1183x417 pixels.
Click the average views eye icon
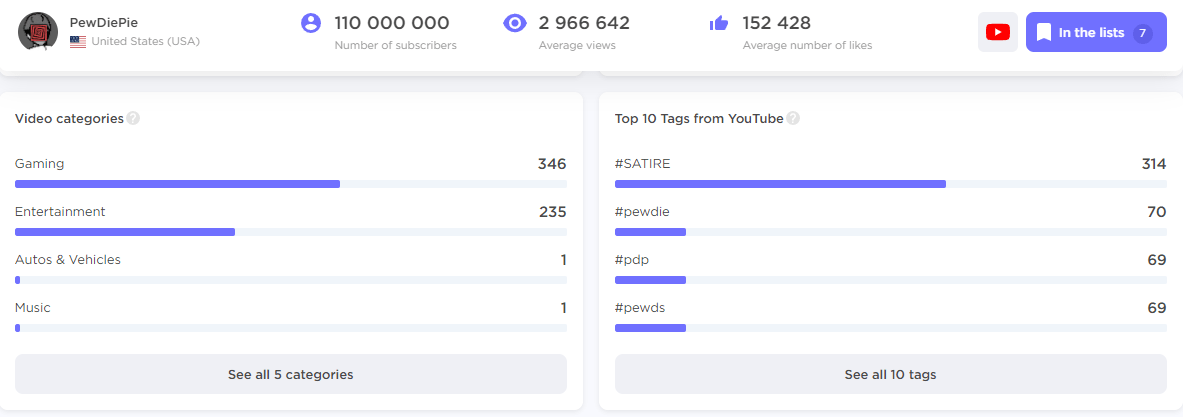[515, 23]
